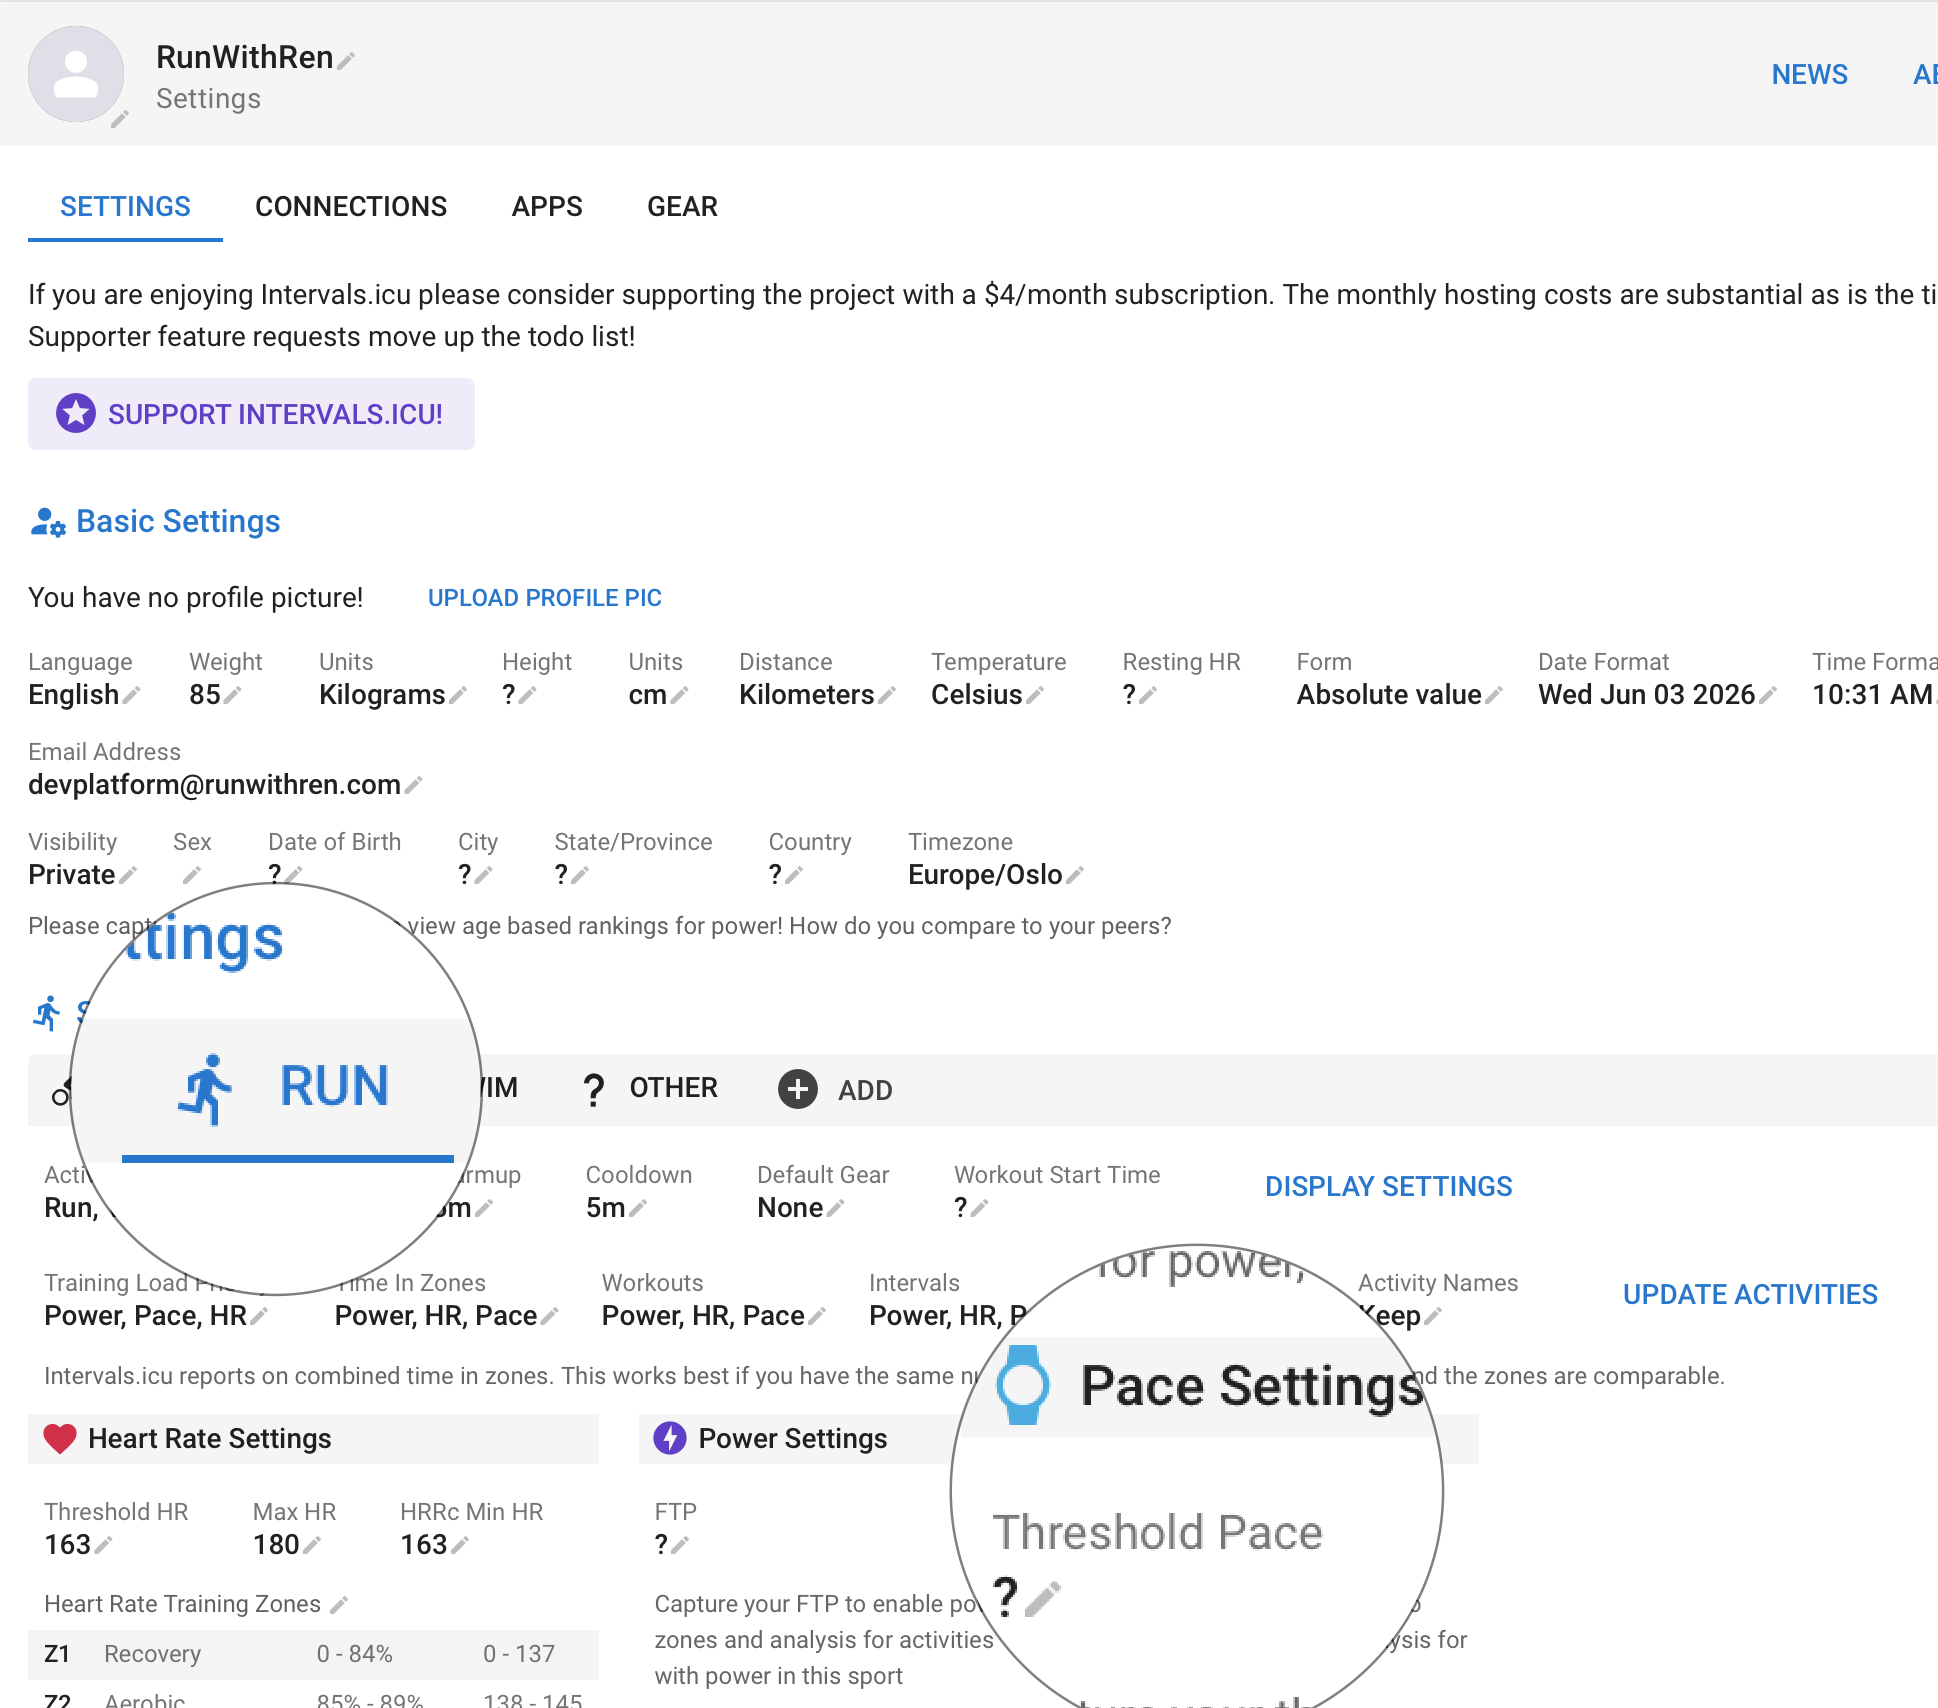Switch to the CONNECTIONS tab
1938x1708 pixels.
click(351, 207)
